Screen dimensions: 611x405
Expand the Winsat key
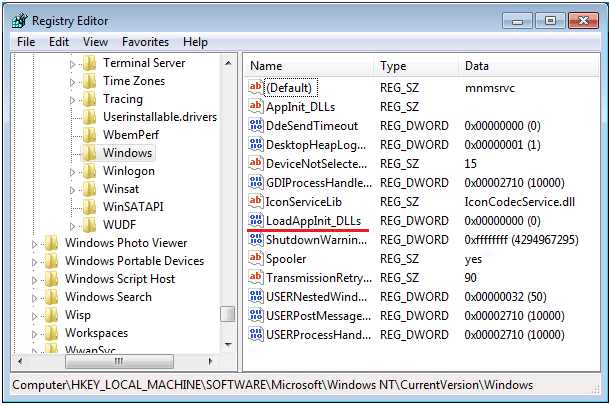pyautogui.click(x=72, y=190)
